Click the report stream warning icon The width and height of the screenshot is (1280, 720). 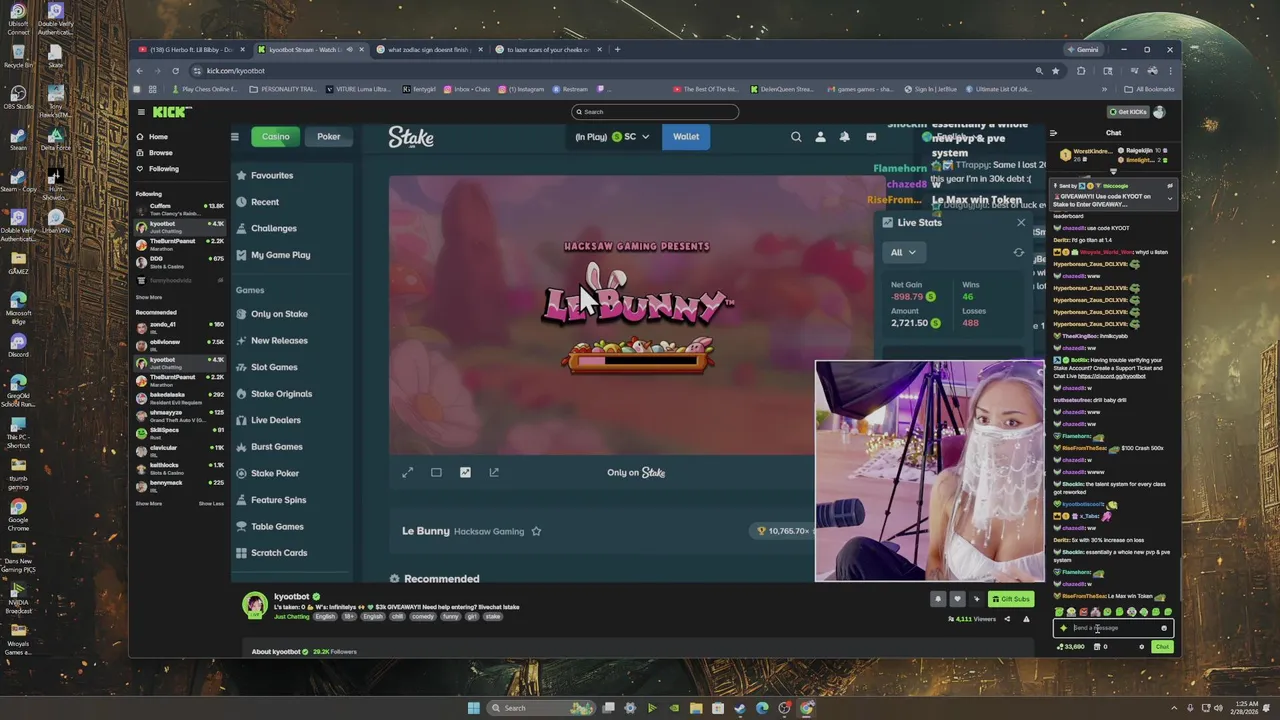tap(1026, 619)
